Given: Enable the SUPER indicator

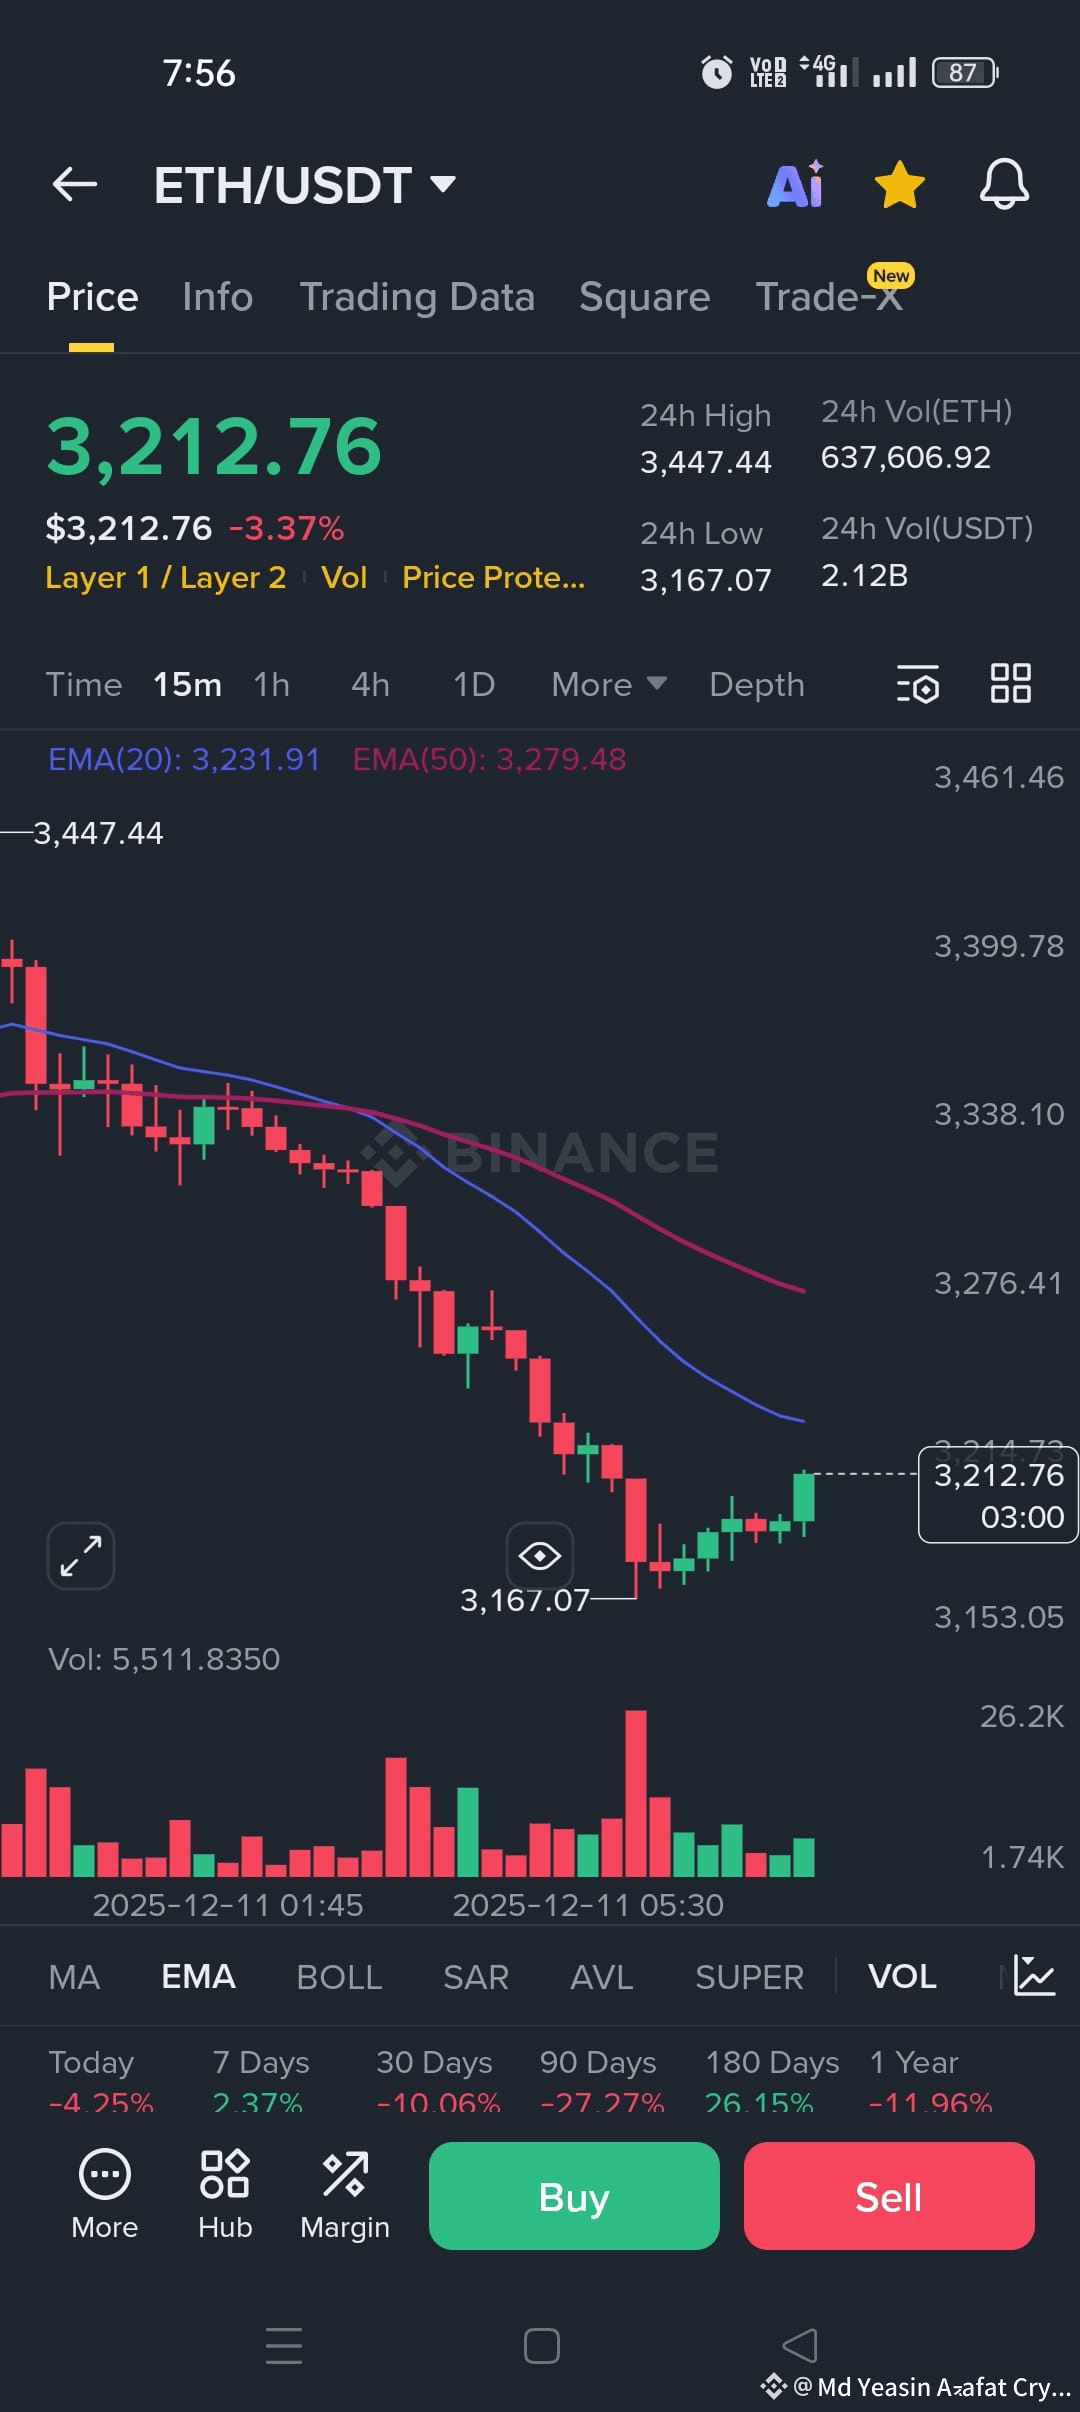Looking at the screenshot, I should pyautogui.click(x=750, y=1977).
